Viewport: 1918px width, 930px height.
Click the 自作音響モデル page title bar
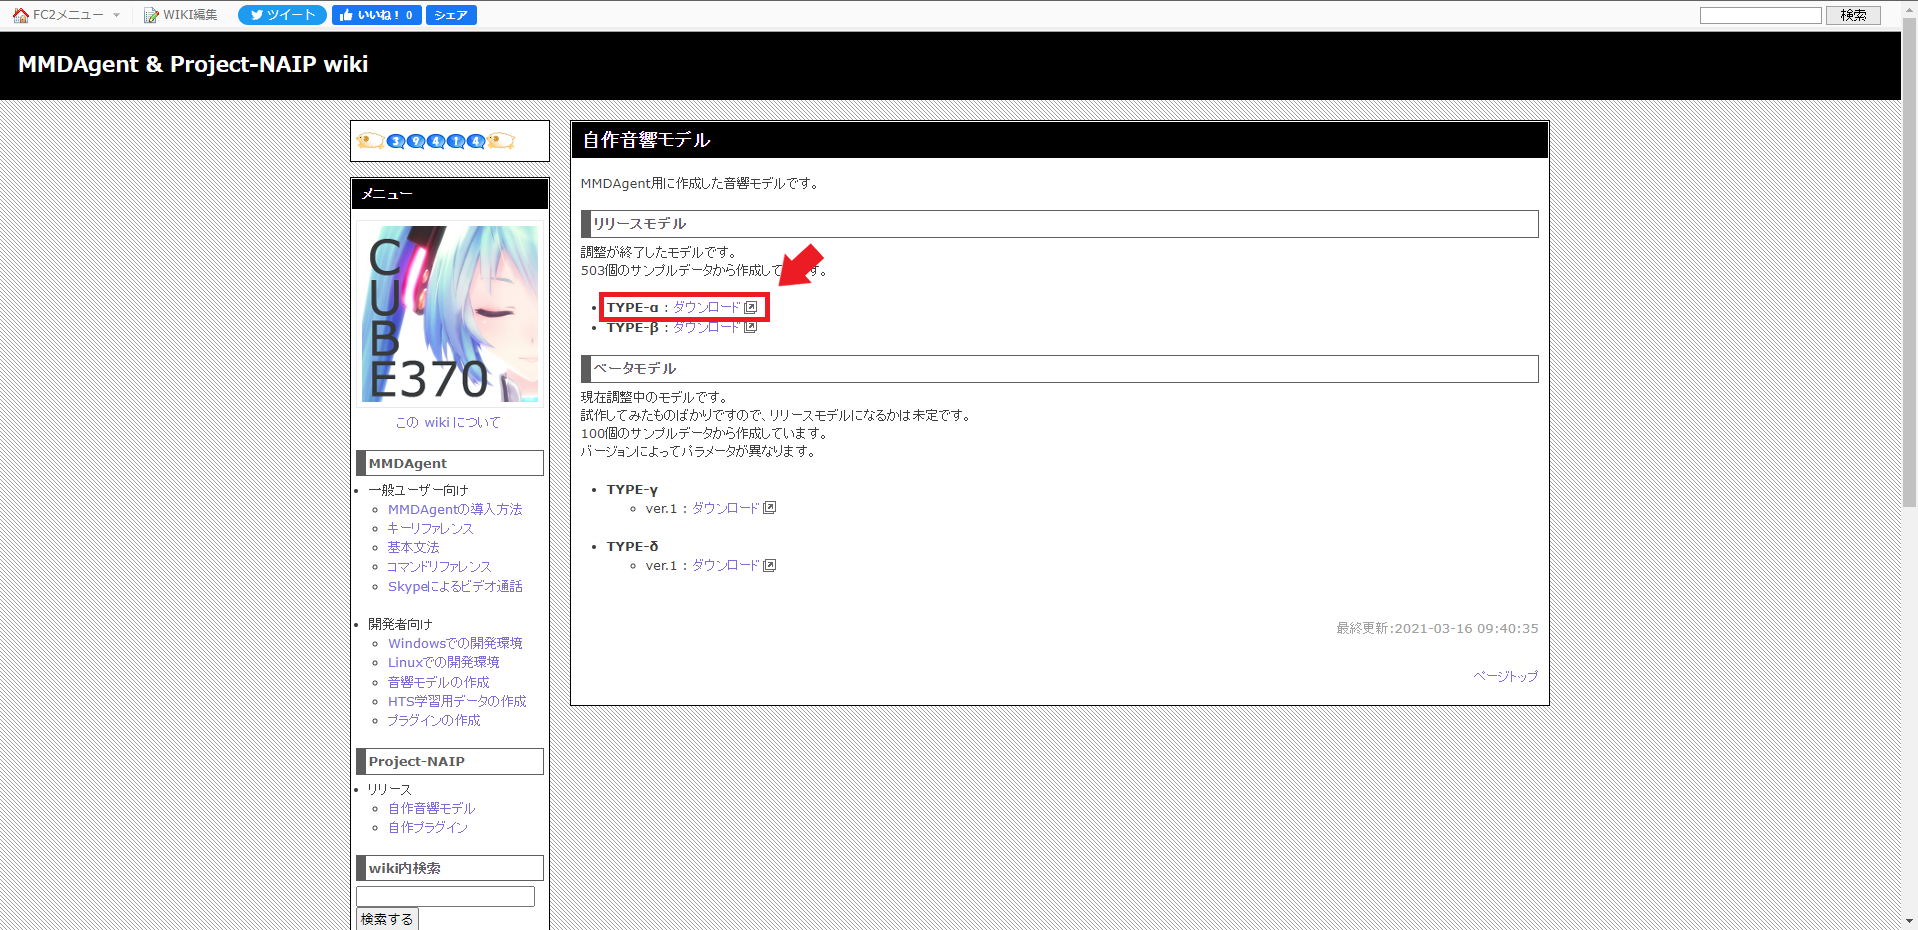[x=1060, y=140]
